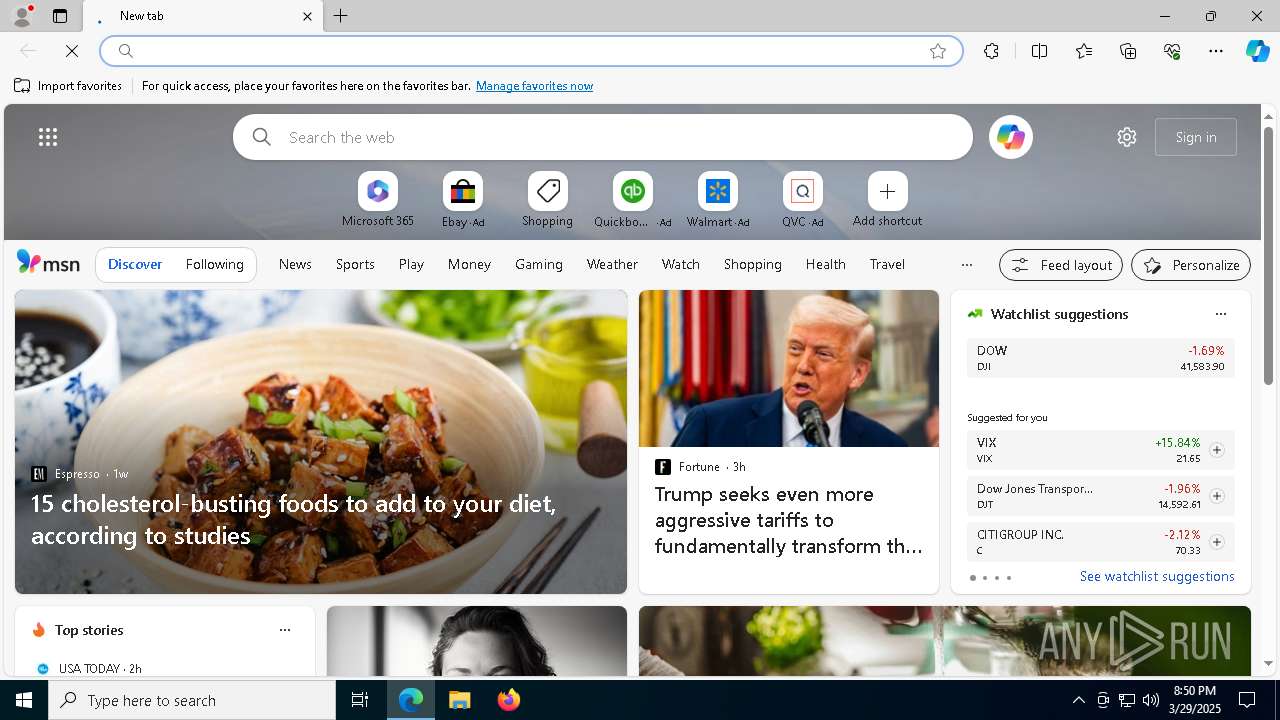
Task: Open the Edge profile icon
Action: click(22, 16)
